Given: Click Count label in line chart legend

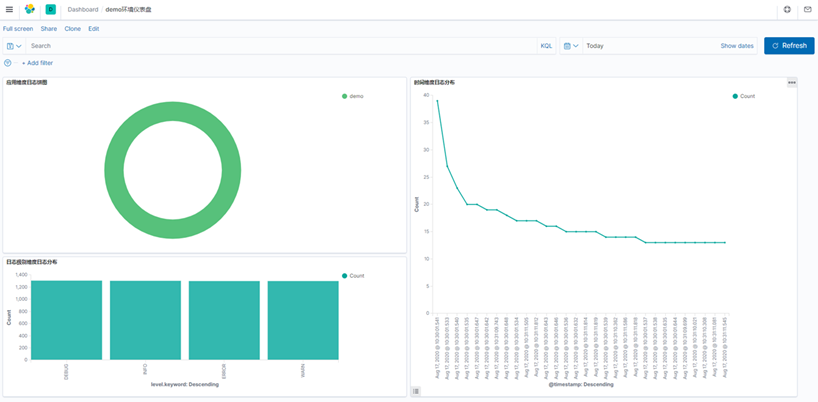Looking at the screenshot, I should point(748,96).
